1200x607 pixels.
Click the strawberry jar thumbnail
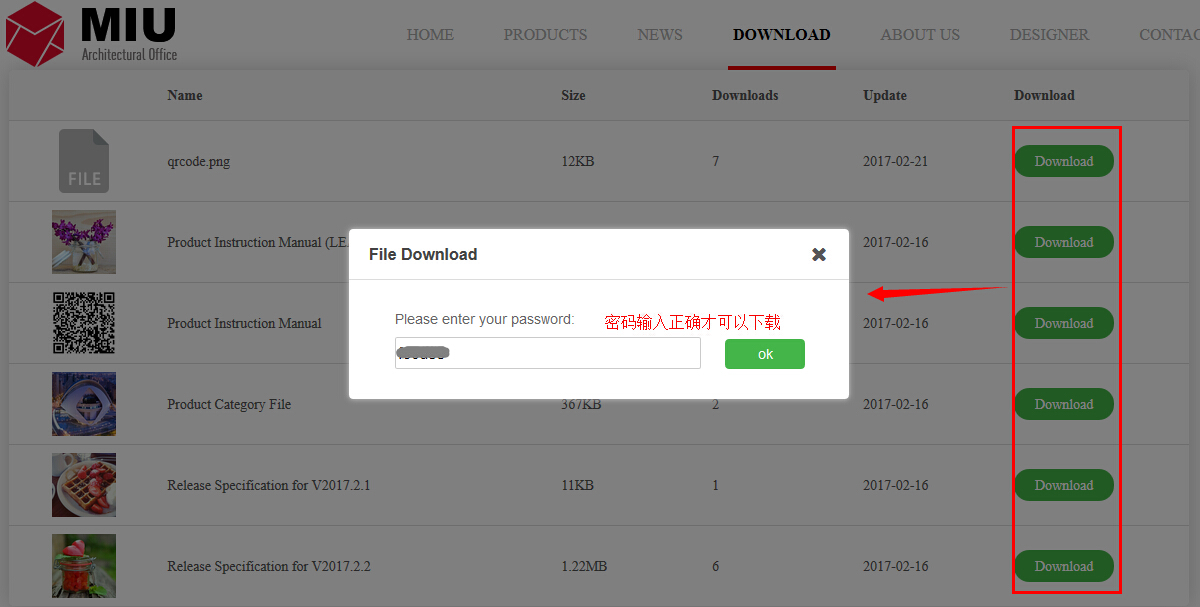click(84, 566)
